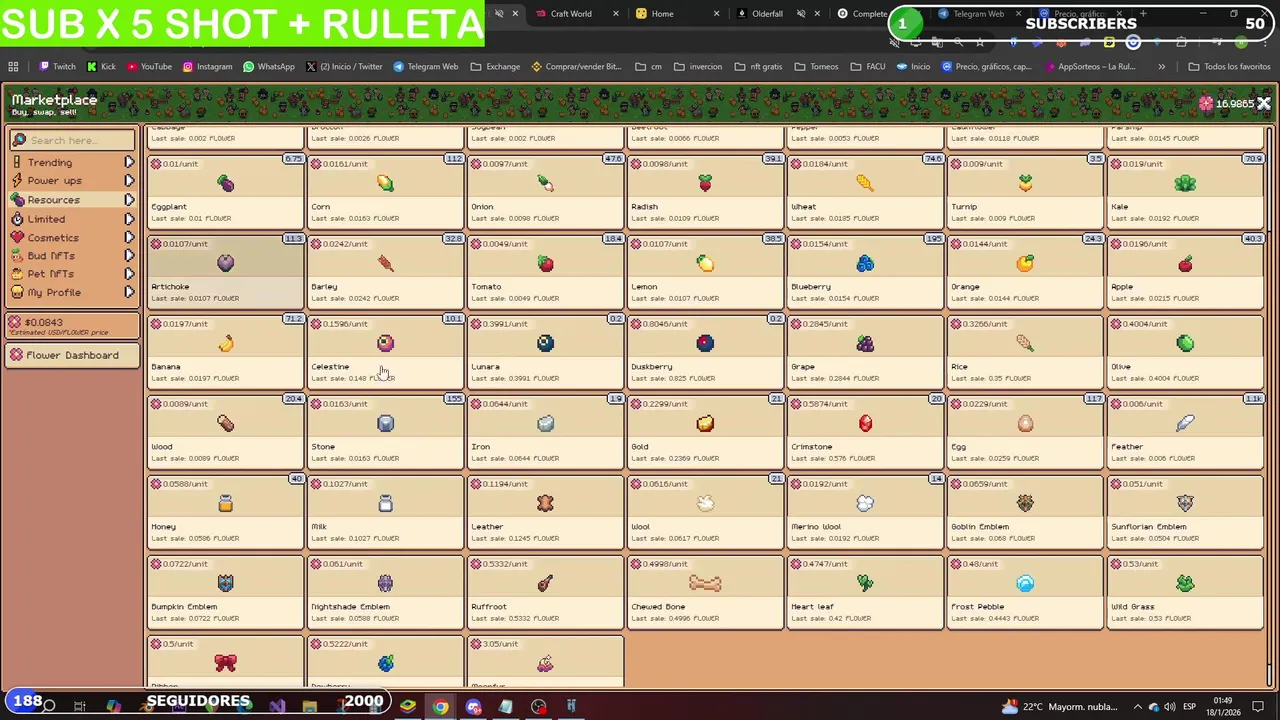Image resolution: width=1280 pixels, height=720 pixels.
Task: Choose the Grape item icon
Action: 865,343
